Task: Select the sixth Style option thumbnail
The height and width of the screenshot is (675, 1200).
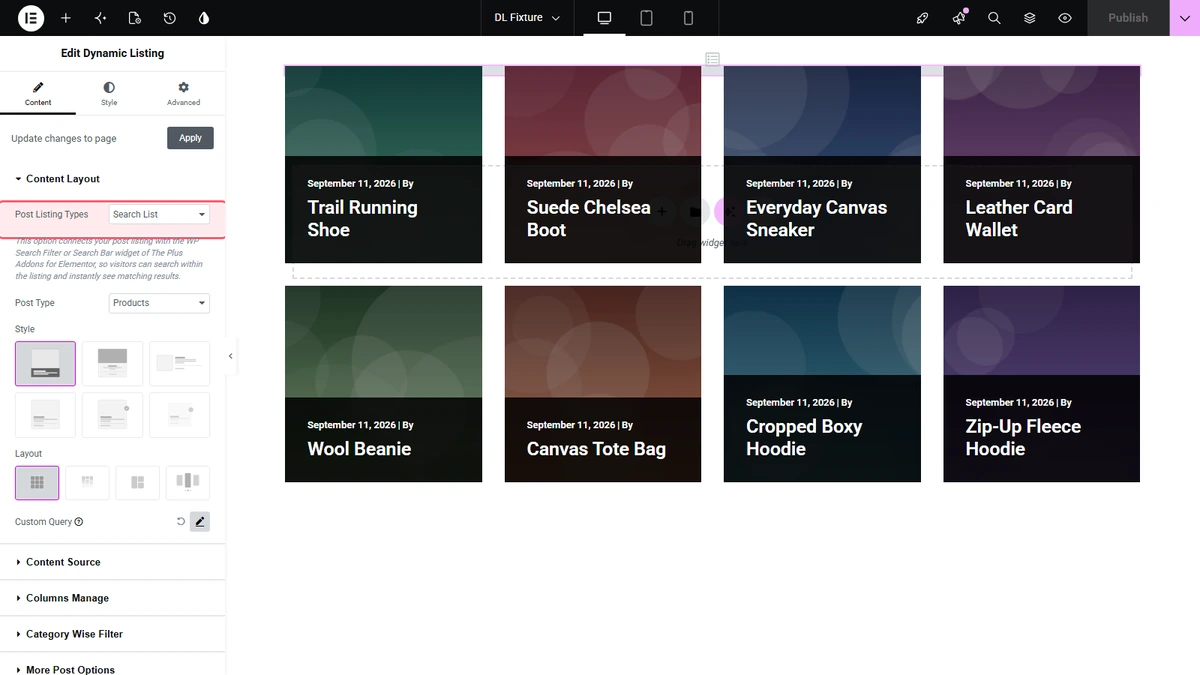Action: tap(179, 415)
